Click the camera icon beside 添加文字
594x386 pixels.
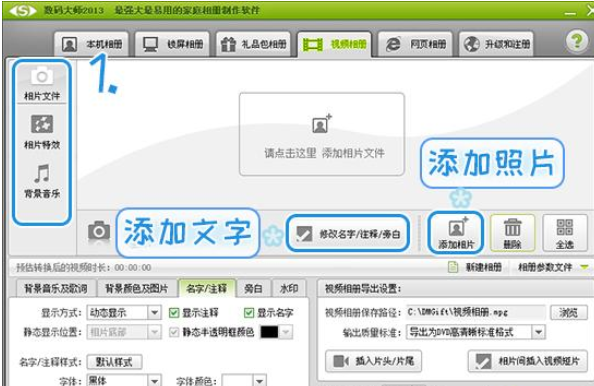tap(99, 231)
